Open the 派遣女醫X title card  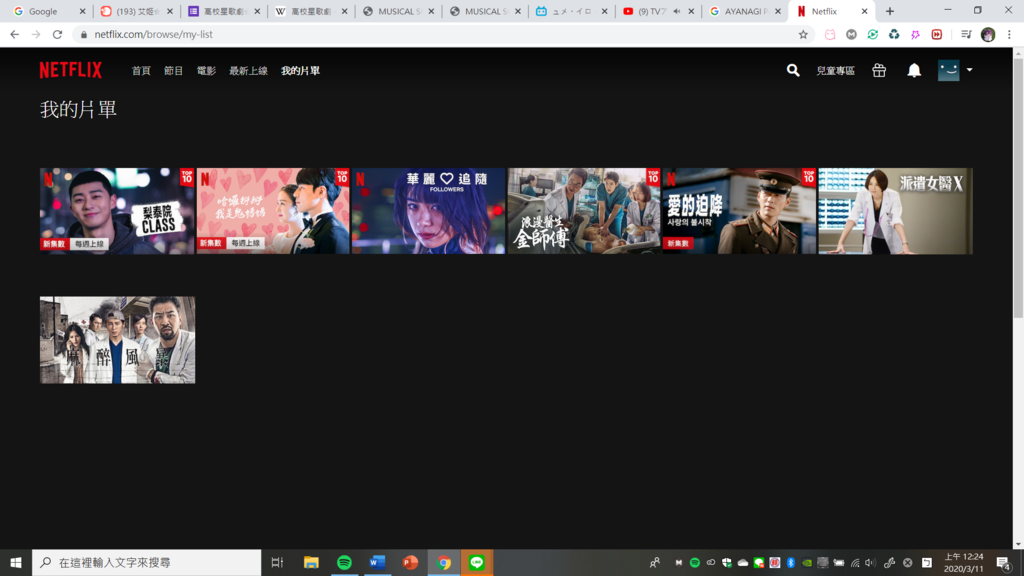click(x=895, y=211)
